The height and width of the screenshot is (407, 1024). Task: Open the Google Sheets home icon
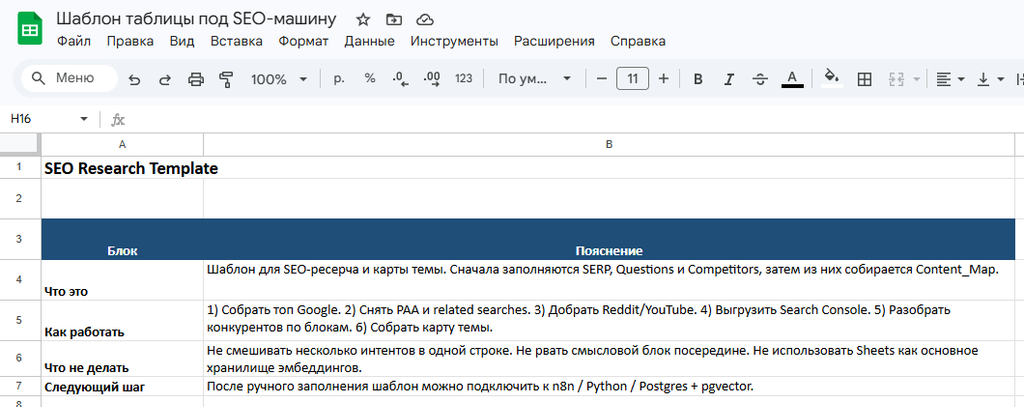29,30
